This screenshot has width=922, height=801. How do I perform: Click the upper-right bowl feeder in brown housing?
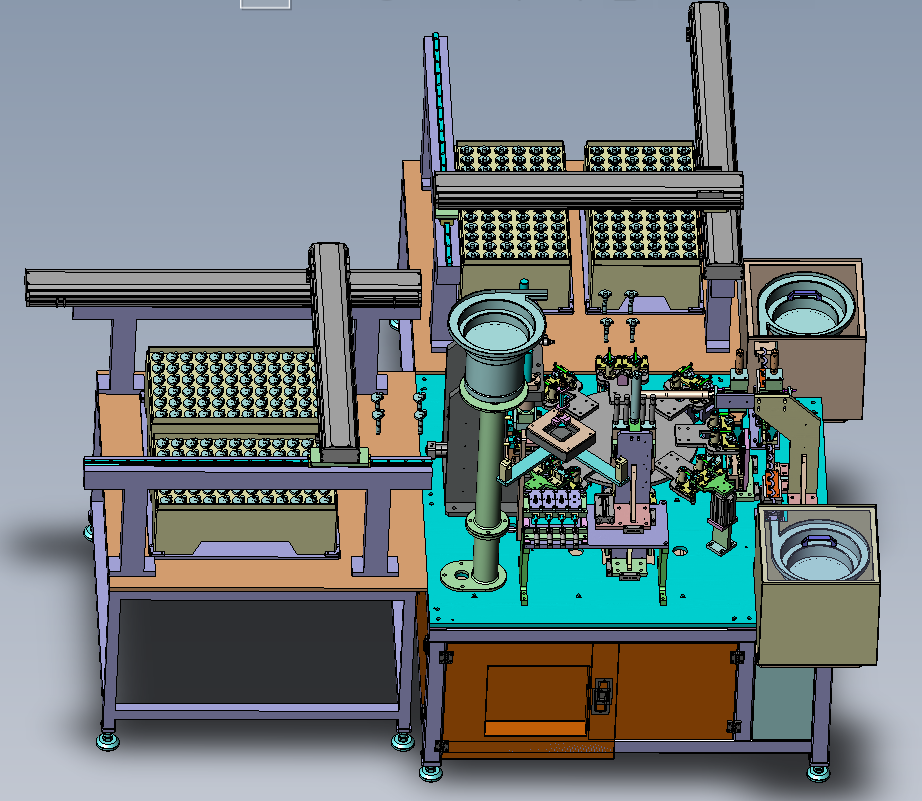click(806, 306)
